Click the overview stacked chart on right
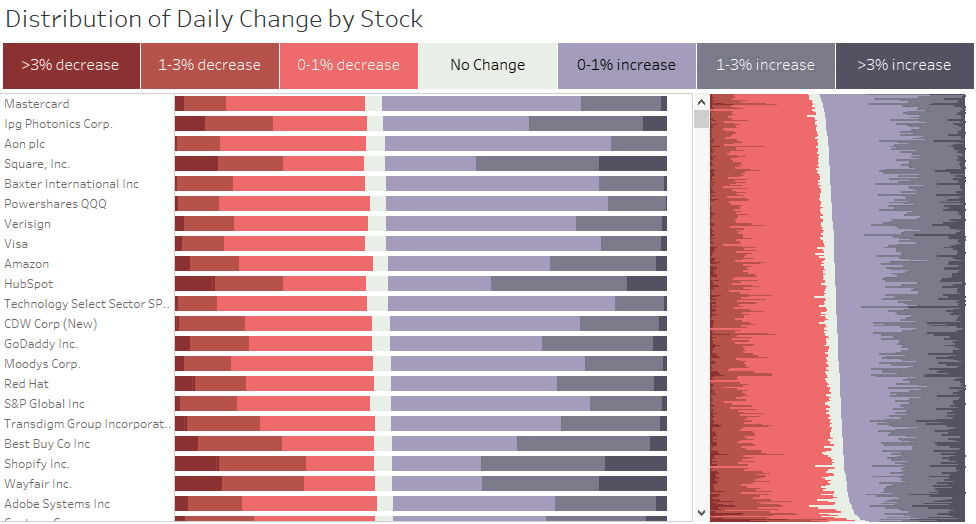 click(x=837, y=307)
